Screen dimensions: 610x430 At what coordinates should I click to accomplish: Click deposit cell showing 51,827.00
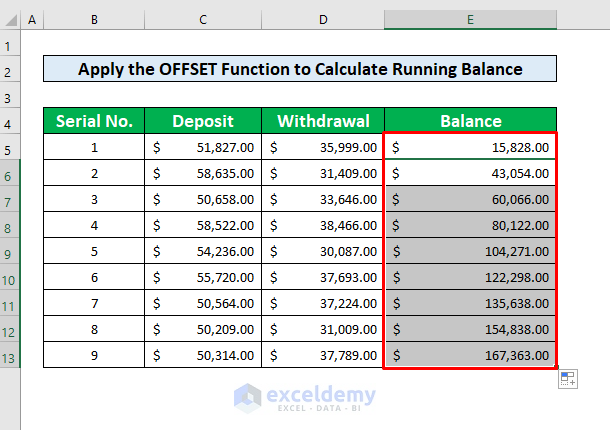point(203,147)
